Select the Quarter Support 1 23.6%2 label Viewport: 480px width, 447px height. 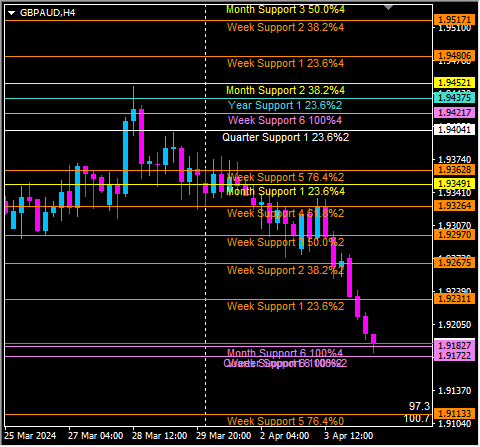click(286, 137)
